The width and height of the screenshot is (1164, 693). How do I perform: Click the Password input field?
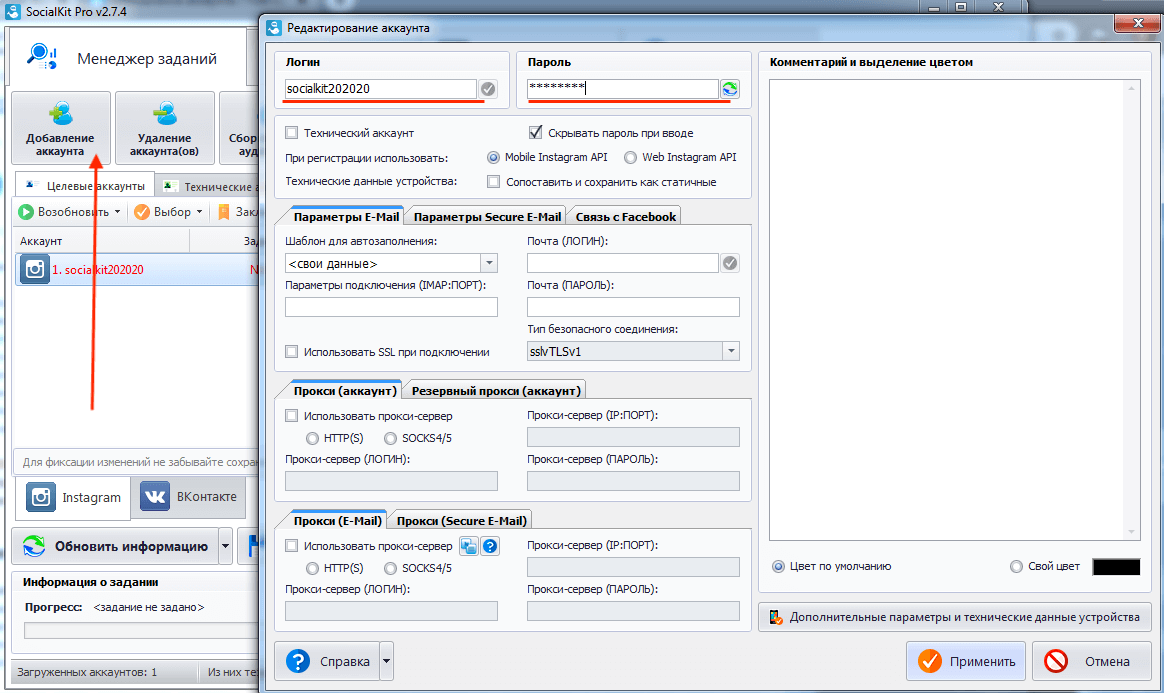pyautogui.click(x=623, y=89)
